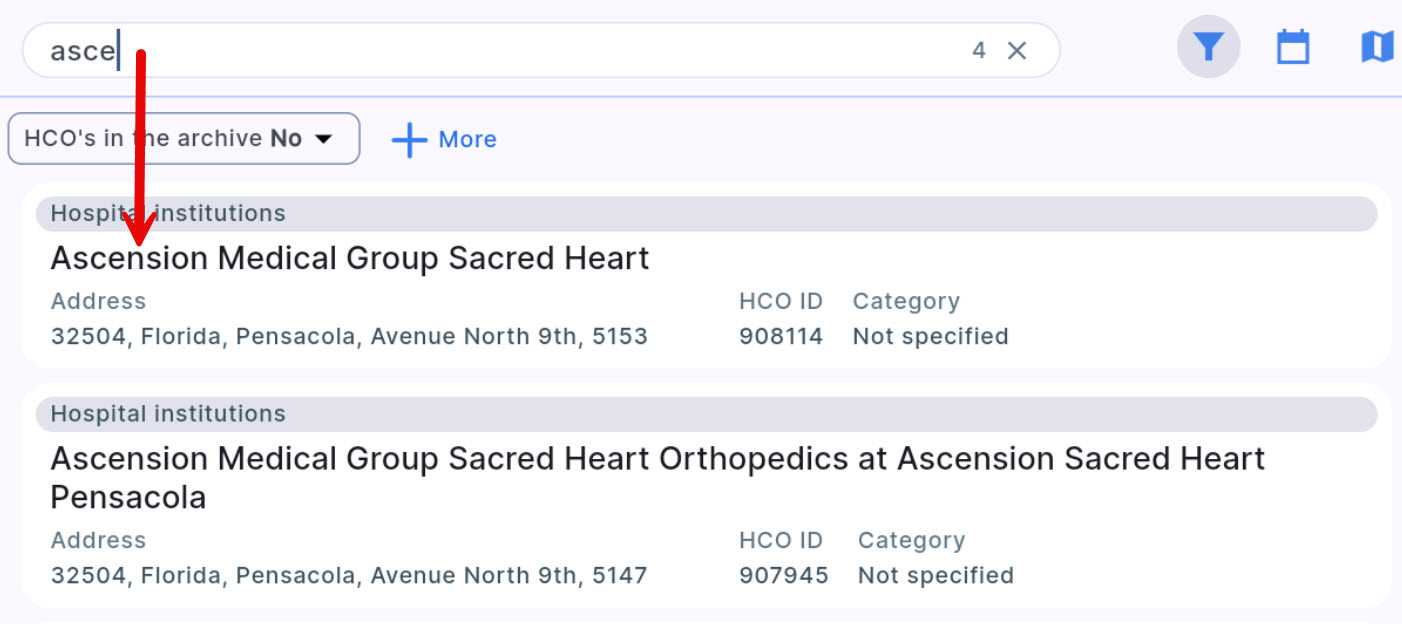Click the caret arrow next to No
Image resolution: width=1402 pixels, height=624 pixels.
(323, 139)
